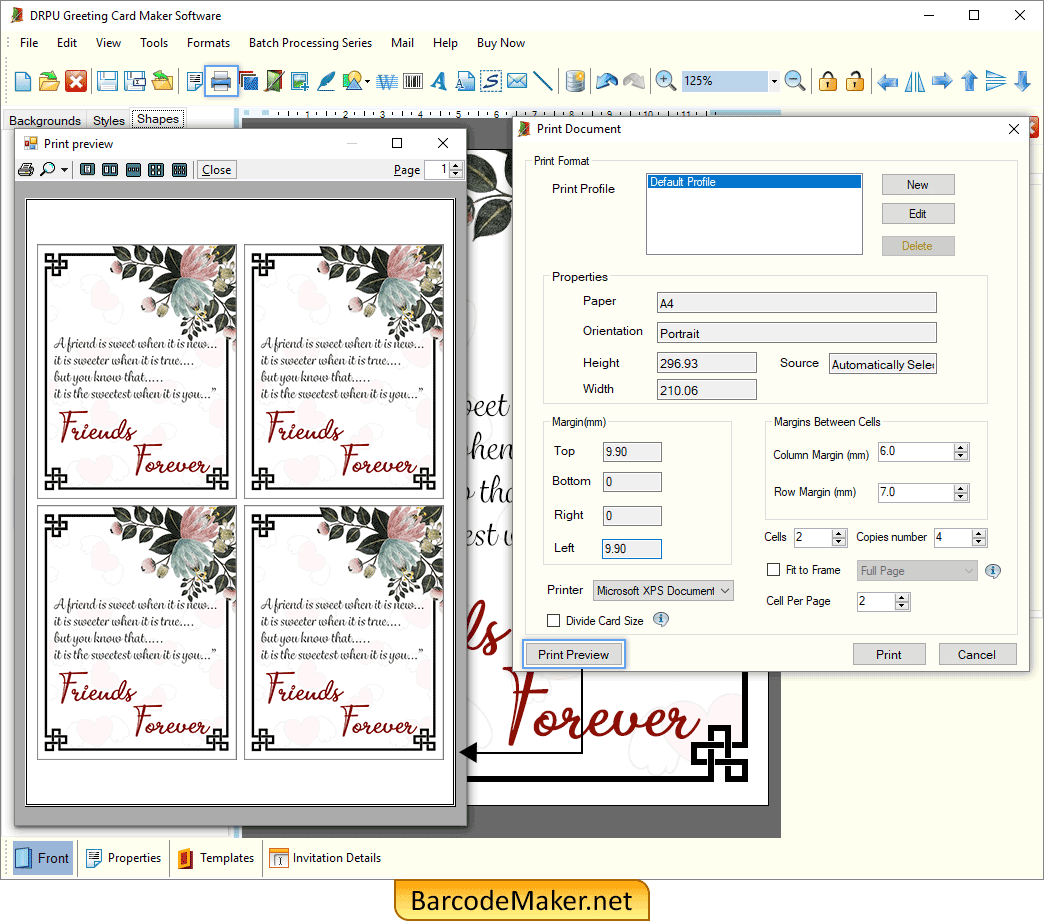
Task: Select six-page layout in Print preview
Action: pyautogui.click(x=179, y=170)
